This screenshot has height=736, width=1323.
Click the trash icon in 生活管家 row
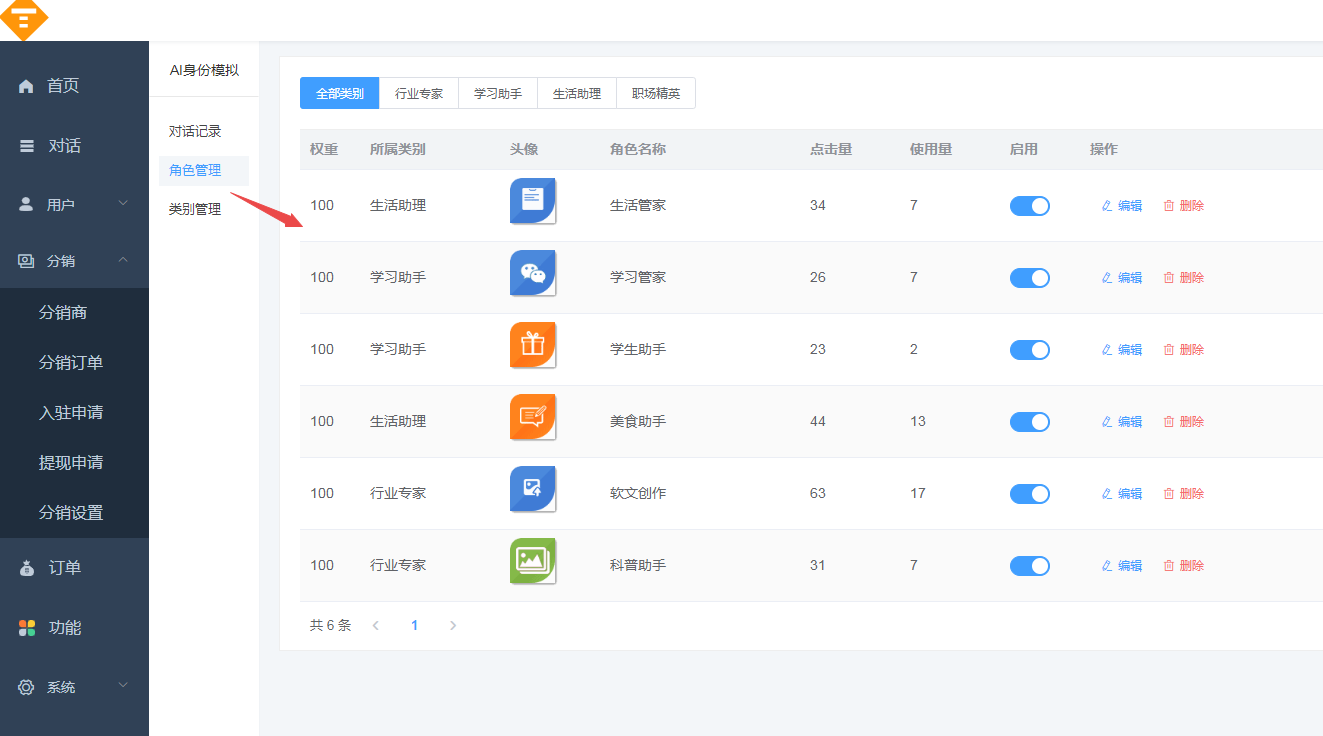(x=1169, y=206)
